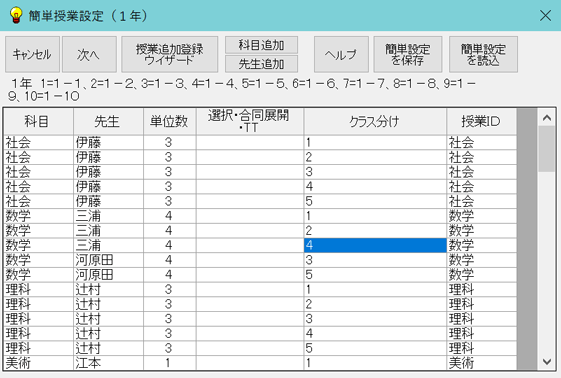561x378 pixels.
Task: Select 江本 teacher cell
Action: tap(108, 363)
